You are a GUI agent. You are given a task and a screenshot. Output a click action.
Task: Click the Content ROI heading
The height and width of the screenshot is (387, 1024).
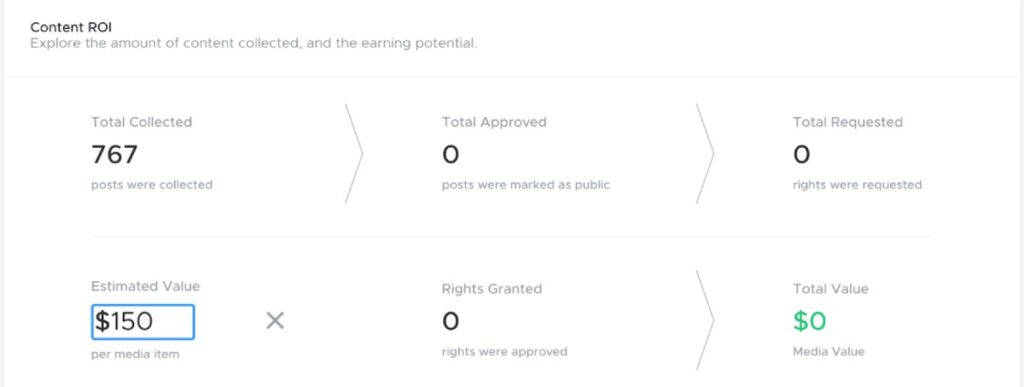click(71, 28)
